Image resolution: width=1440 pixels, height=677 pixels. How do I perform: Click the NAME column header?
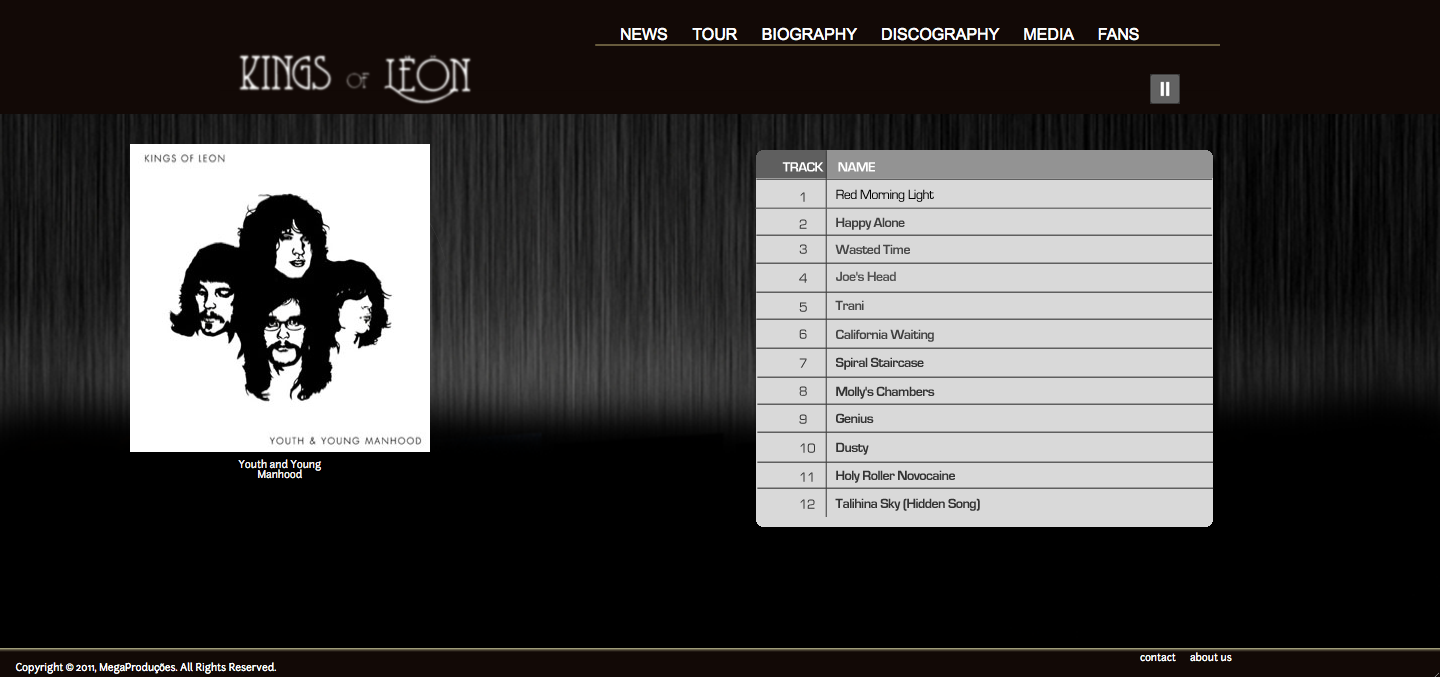[856, 167]
